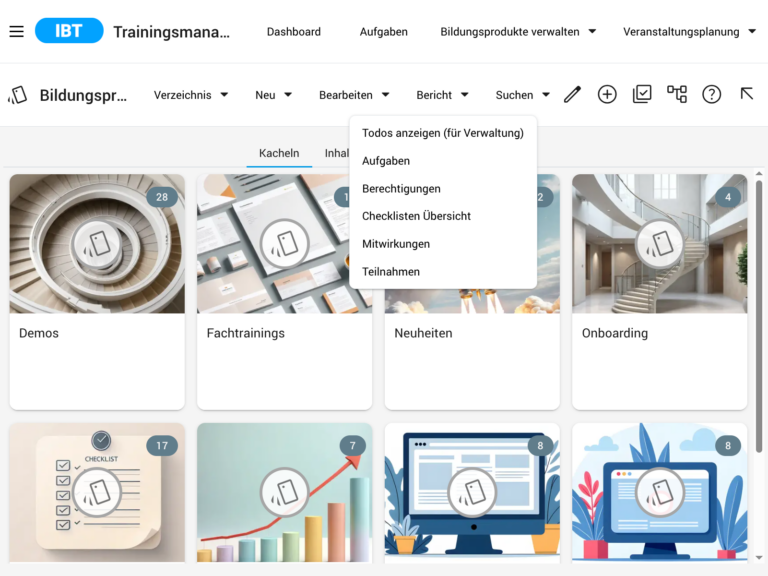
Task: Expand Bildungsprodukte verwalten menu
Action: [518, 32]
